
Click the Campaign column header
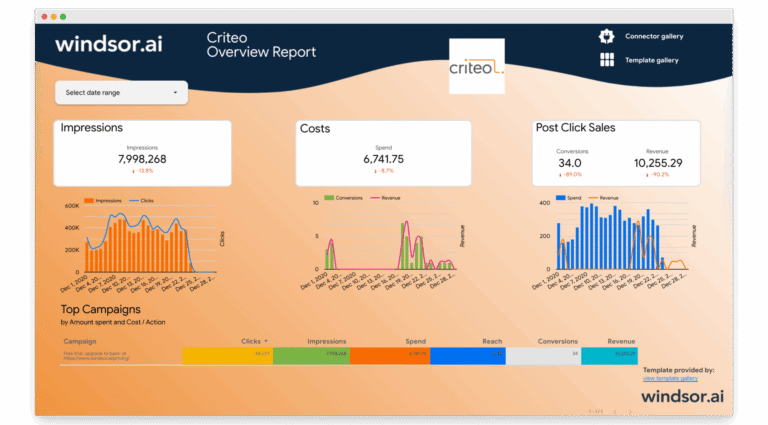coord(80,341)
